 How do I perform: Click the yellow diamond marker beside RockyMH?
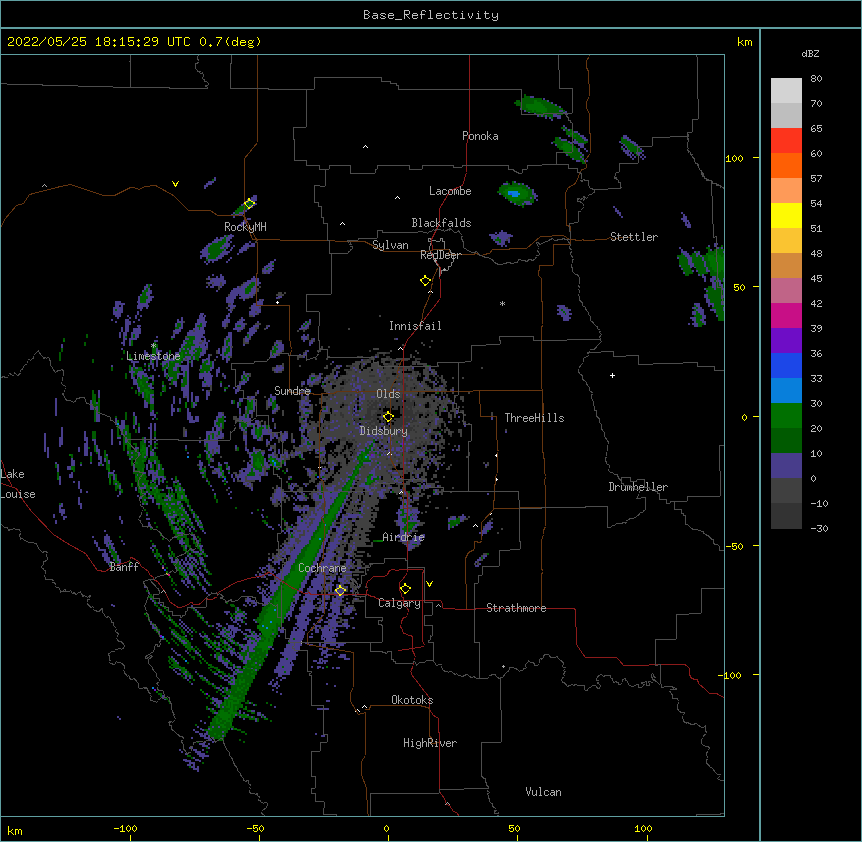pyautogui.click(x=249, y=203)
